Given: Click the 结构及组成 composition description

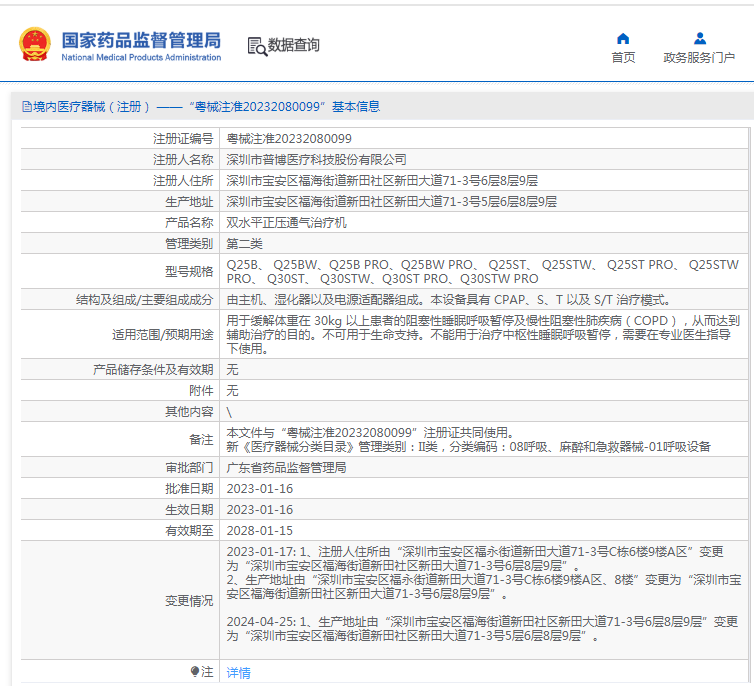Looking at the screenshot, I should (448, 300).
